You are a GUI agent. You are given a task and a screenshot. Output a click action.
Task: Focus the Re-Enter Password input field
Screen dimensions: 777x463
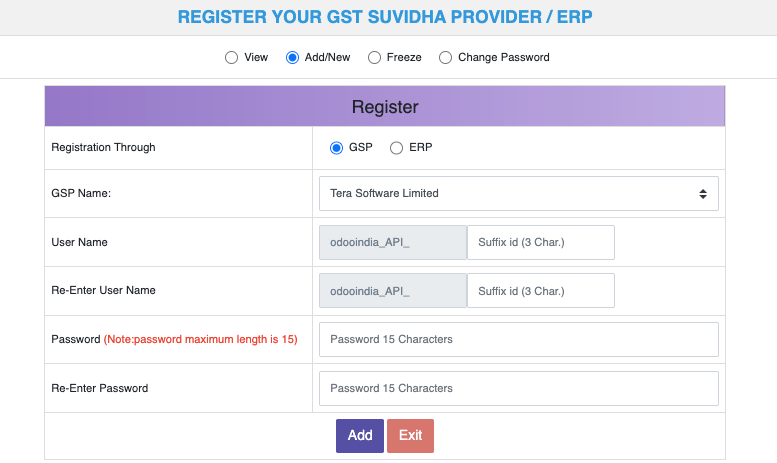[518, 388]
